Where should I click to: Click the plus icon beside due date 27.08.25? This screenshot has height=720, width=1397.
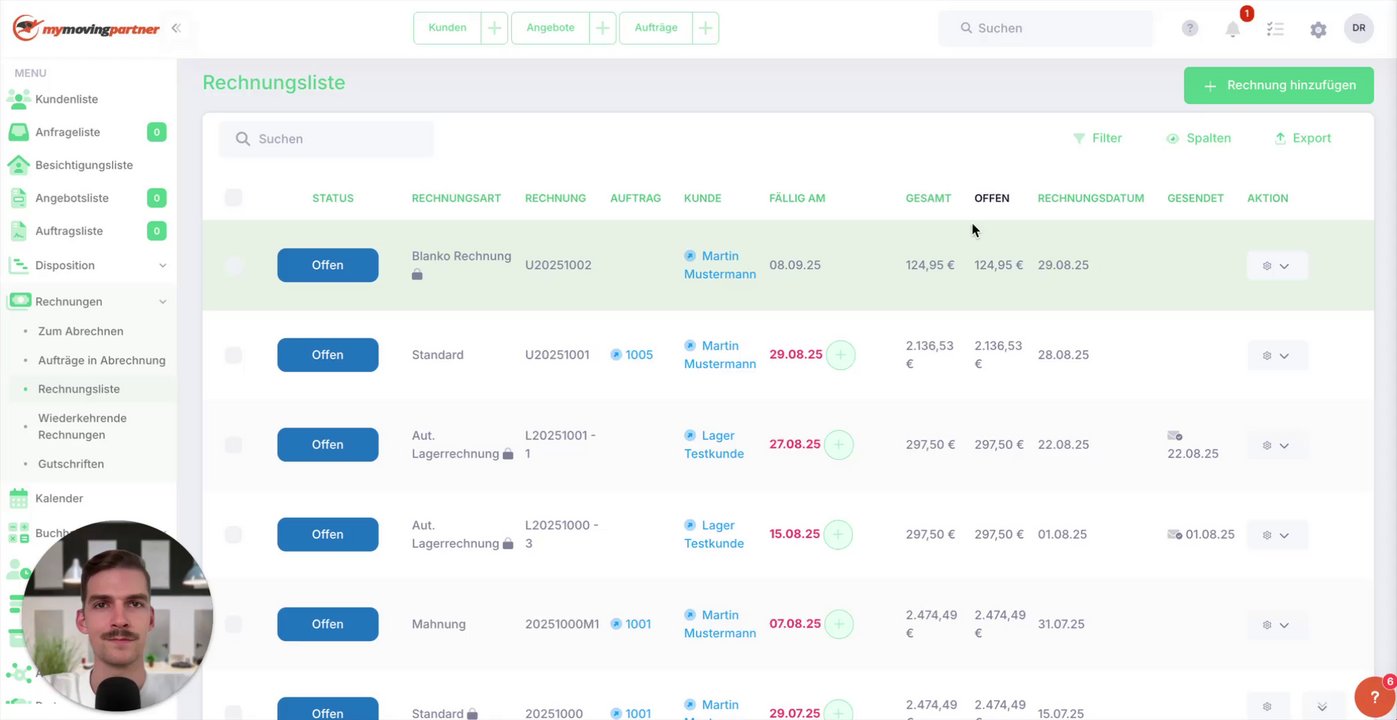(838, 445)
